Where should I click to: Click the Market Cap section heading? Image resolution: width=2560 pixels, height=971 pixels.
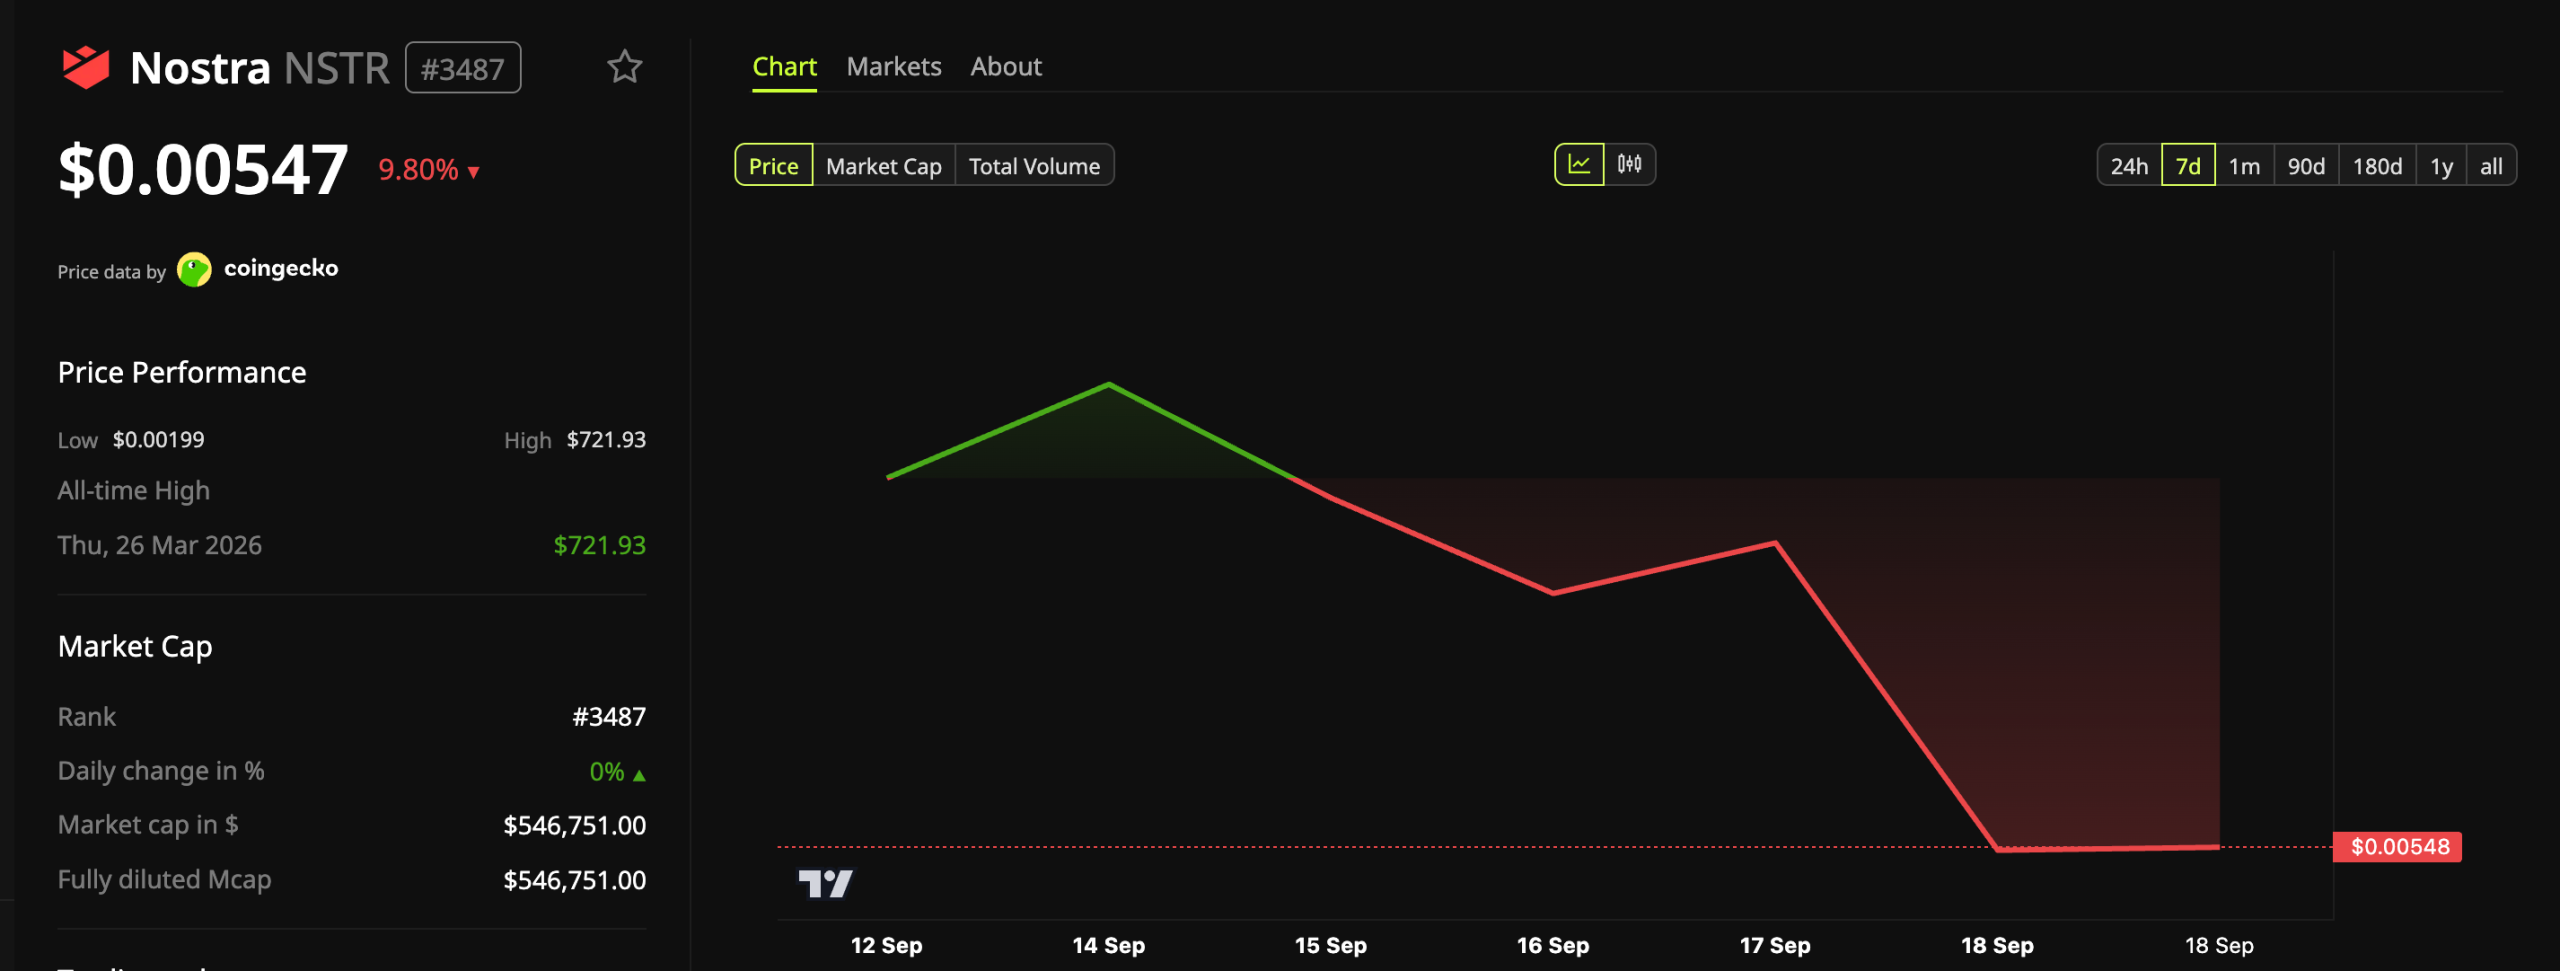pos(135,647)
